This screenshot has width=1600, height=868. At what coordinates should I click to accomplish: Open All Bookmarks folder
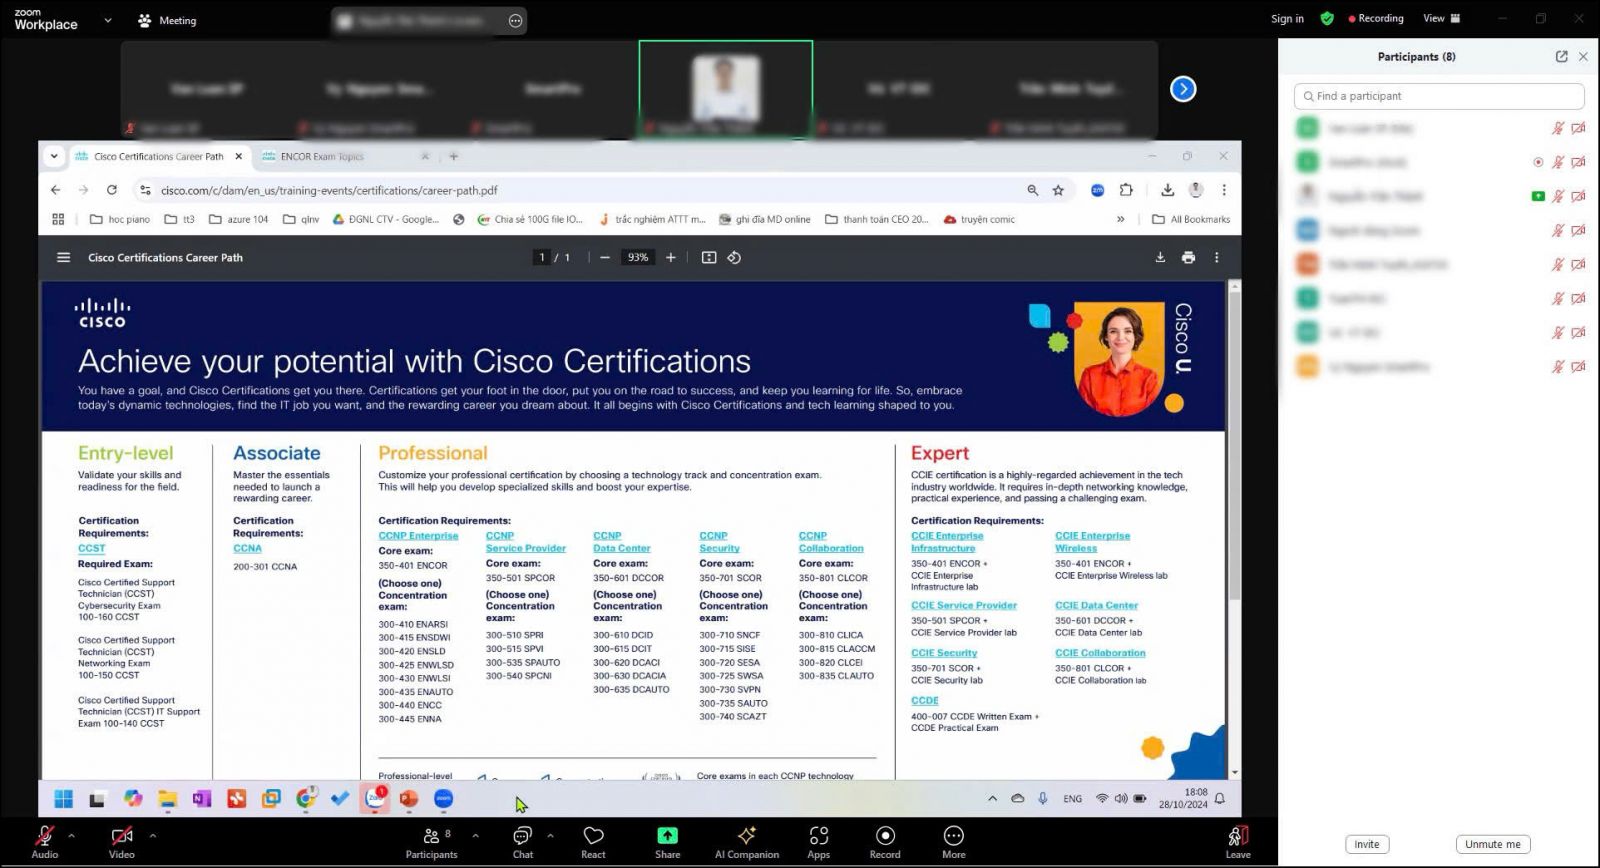tap(1191, 219)
